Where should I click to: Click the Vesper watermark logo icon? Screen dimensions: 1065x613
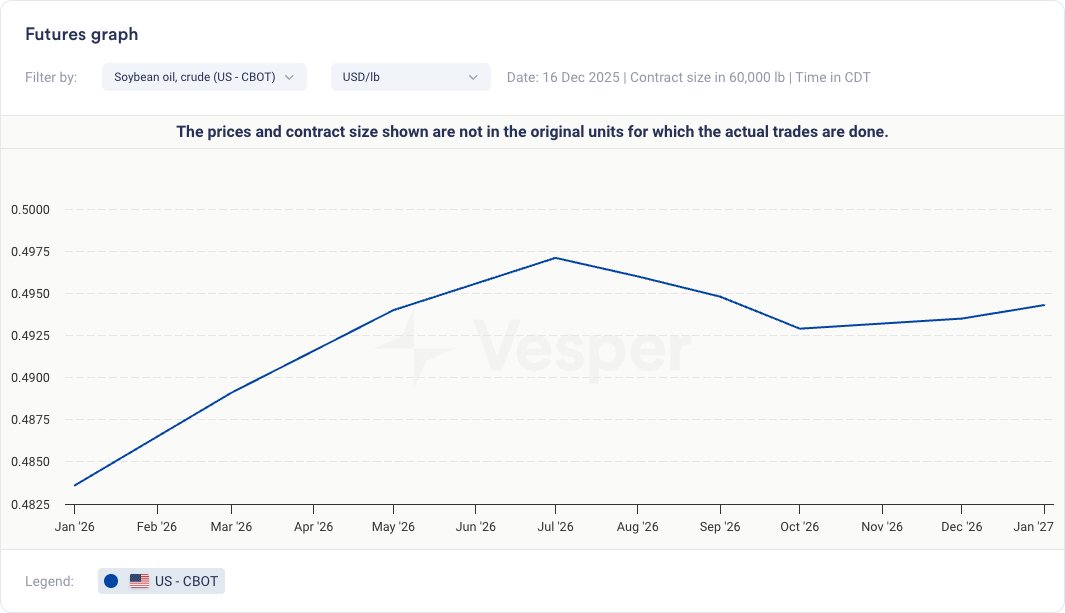click(412, 349)
